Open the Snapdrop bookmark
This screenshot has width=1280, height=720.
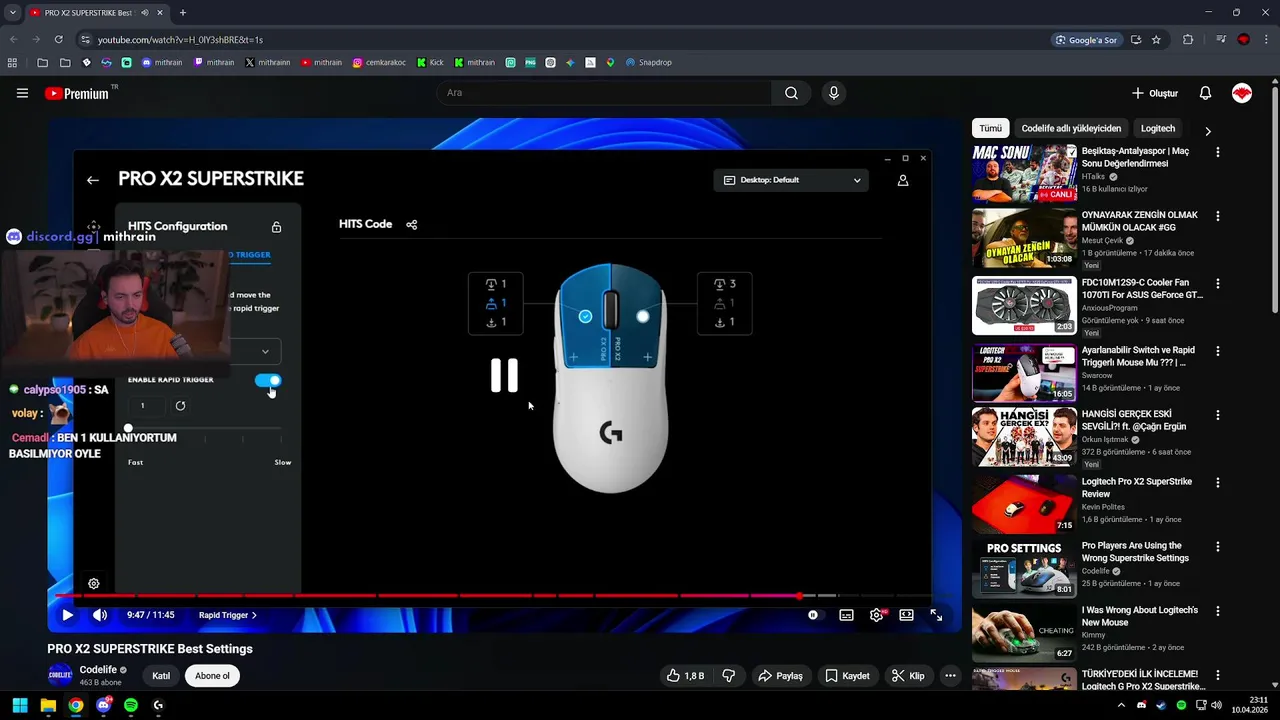[649, 62]
